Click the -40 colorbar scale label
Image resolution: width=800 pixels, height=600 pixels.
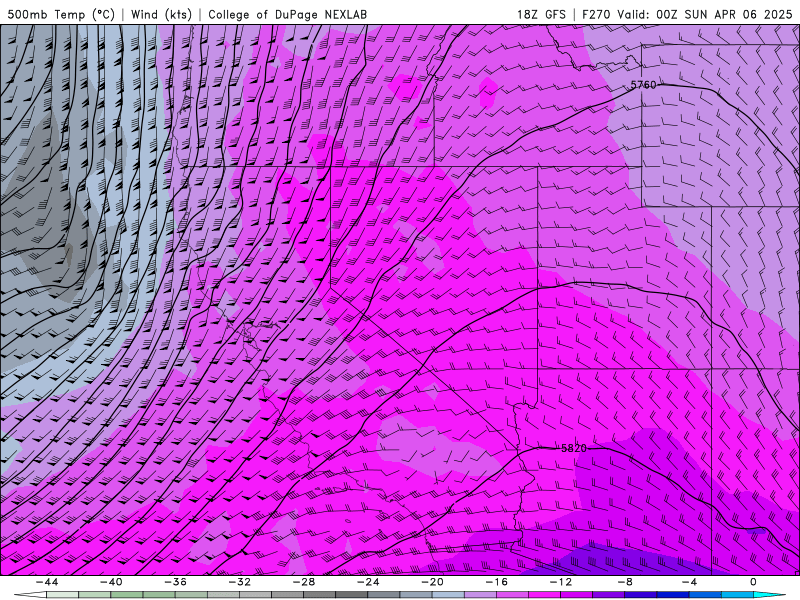tap(111, 582)
